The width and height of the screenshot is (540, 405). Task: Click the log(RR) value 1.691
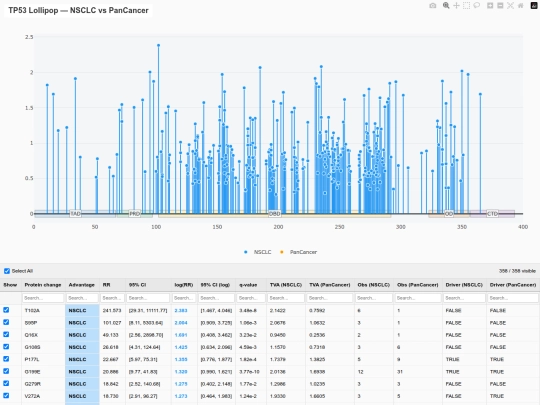(x=181, y=335)
